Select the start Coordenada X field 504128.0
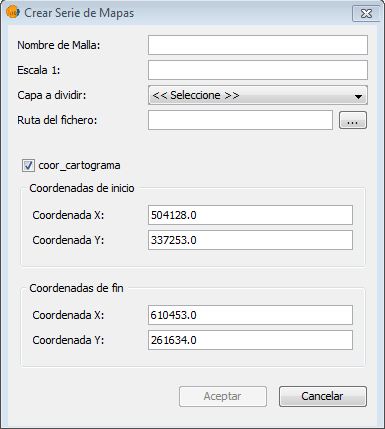Viewport: 385px width, 429px height. [x=250, y=215]
